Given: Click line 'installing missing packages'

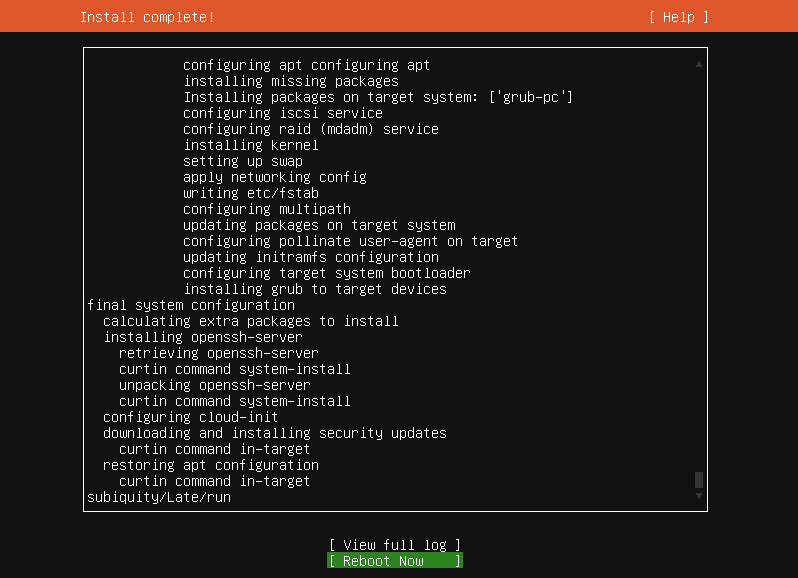Looking at the screenshot, I should (291, 81).
